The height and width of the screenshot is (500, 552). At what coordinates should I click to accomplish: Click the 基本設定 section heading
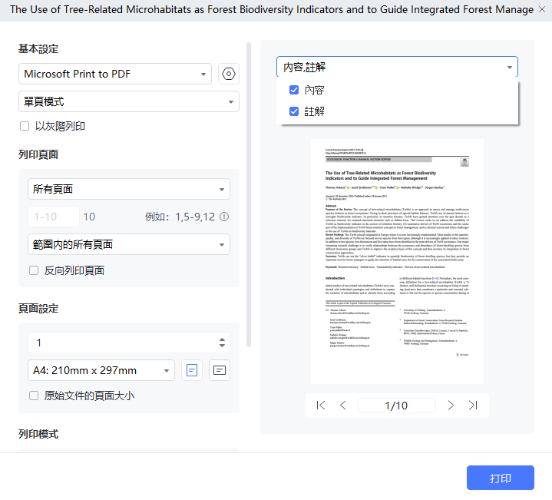pos(38,49)
